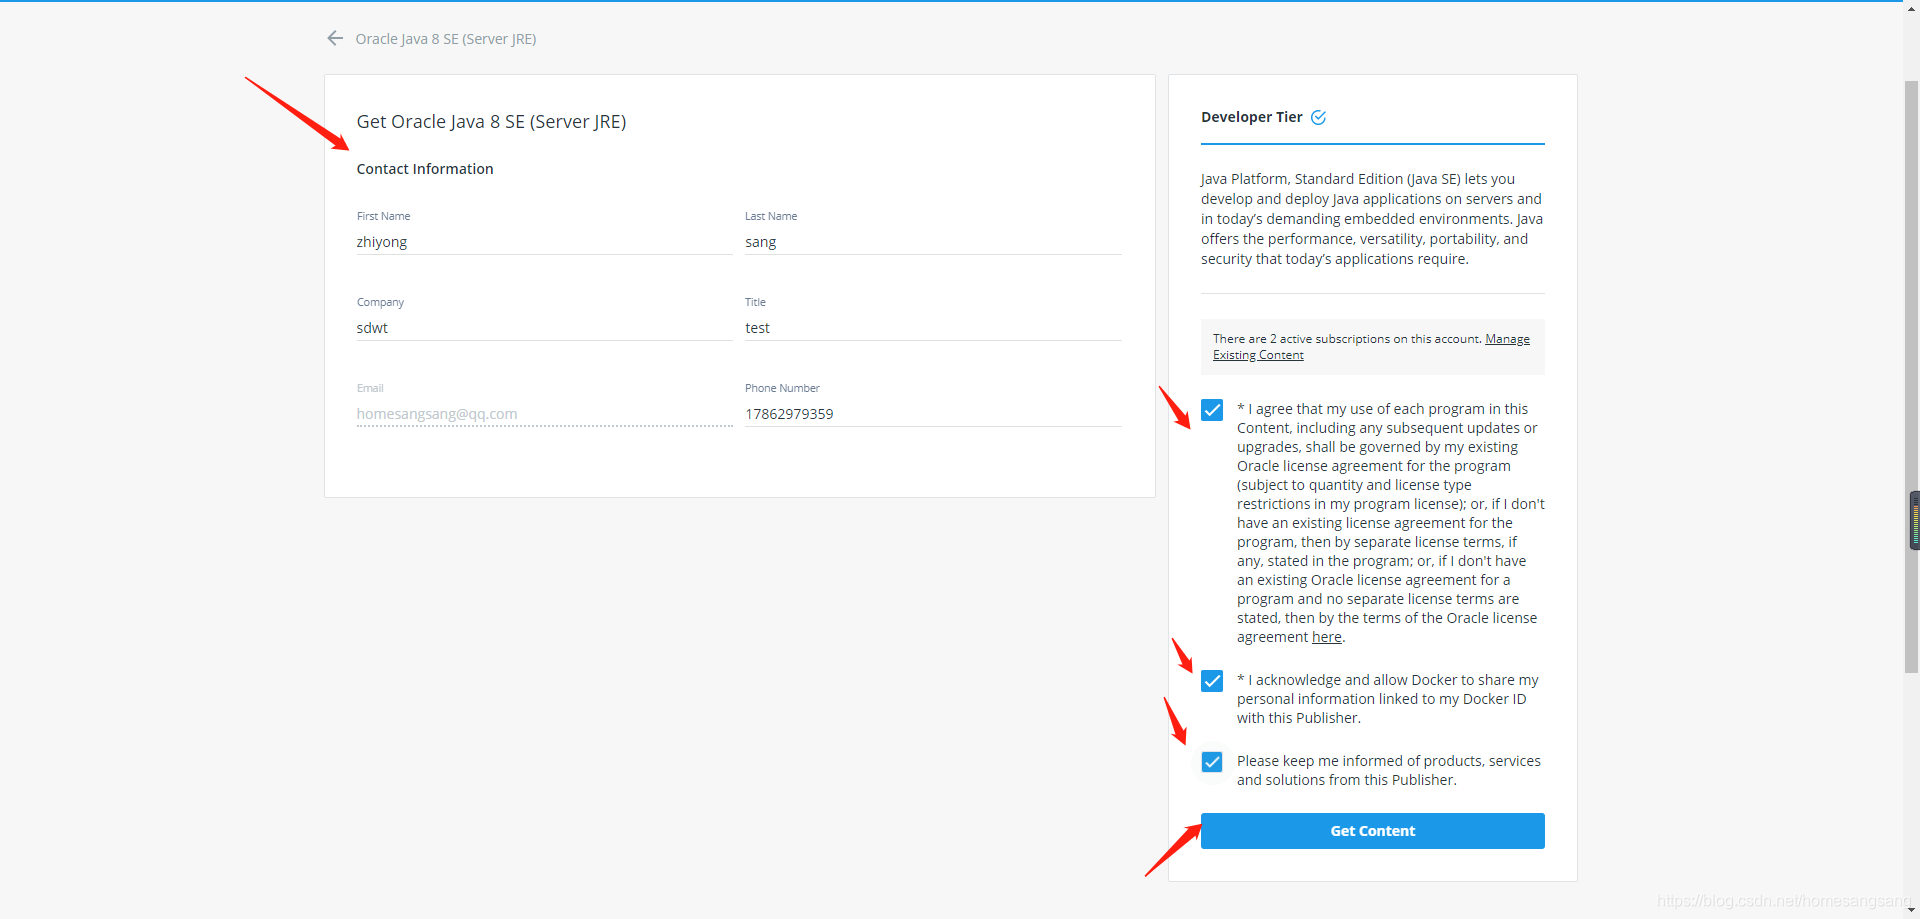Click the scrollbar down arrow at bottom
This screenshot has height=919, width=1920.
[1911, 910]
